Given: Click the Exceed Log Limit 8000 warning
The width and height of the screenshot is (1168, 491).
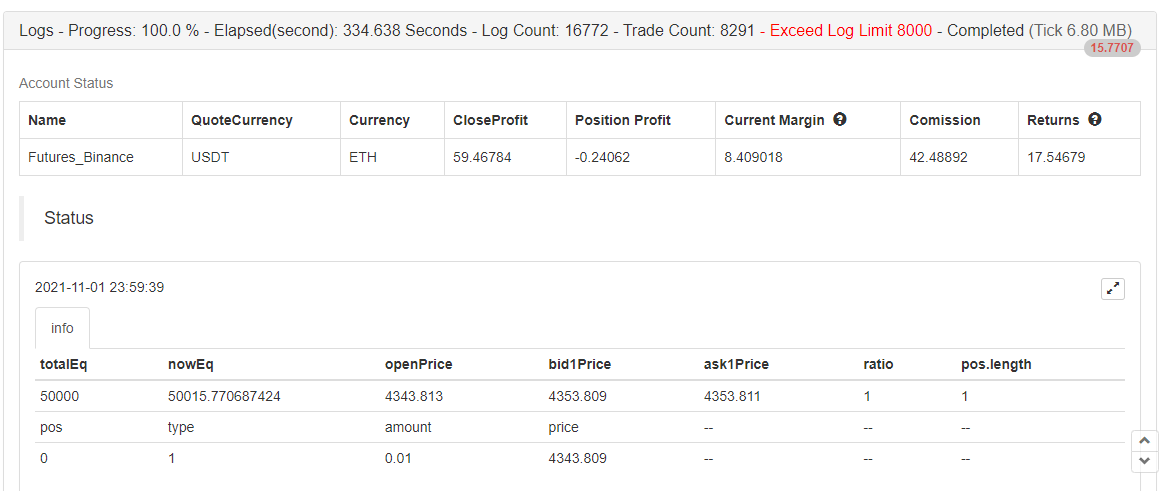Looking at the screenshot, I should click(851, 31).
